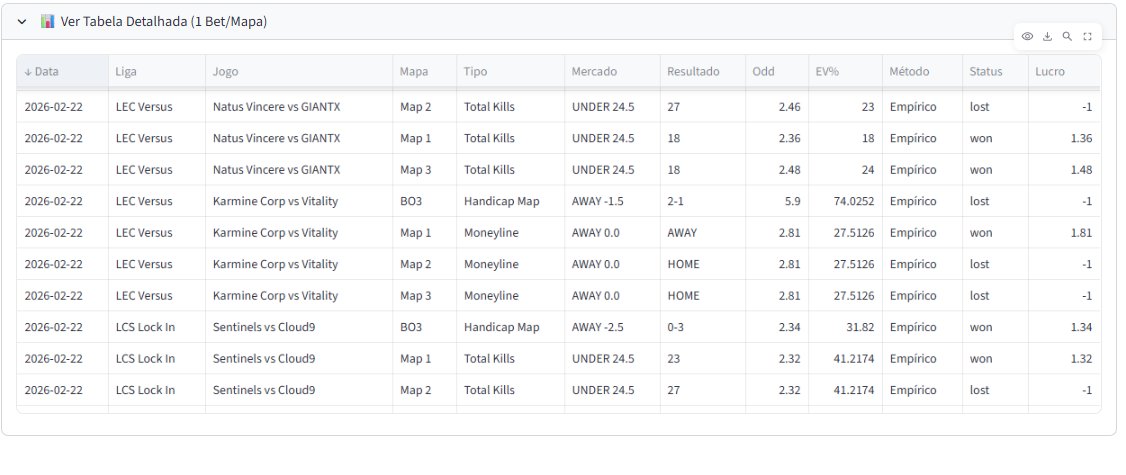Sort by the Mapa column header
Image resolution: width=1126 pixels, height=475 pixels.
point(424,72)
